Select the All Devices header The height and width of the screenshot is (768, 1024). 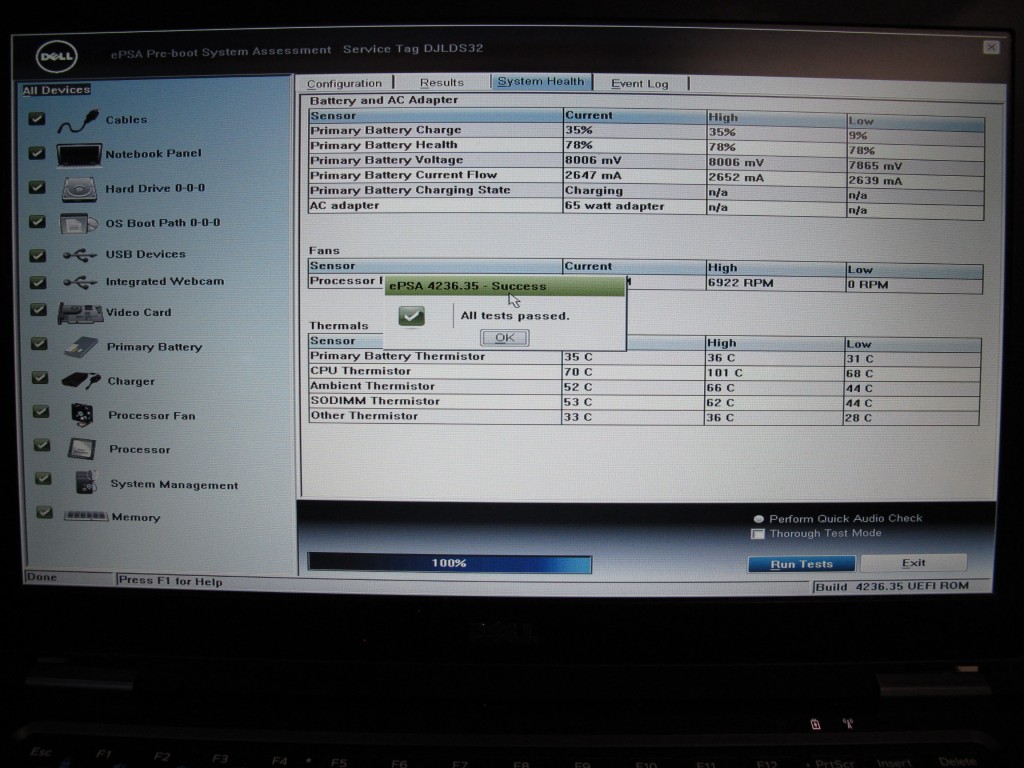click(x=57, y=90)
